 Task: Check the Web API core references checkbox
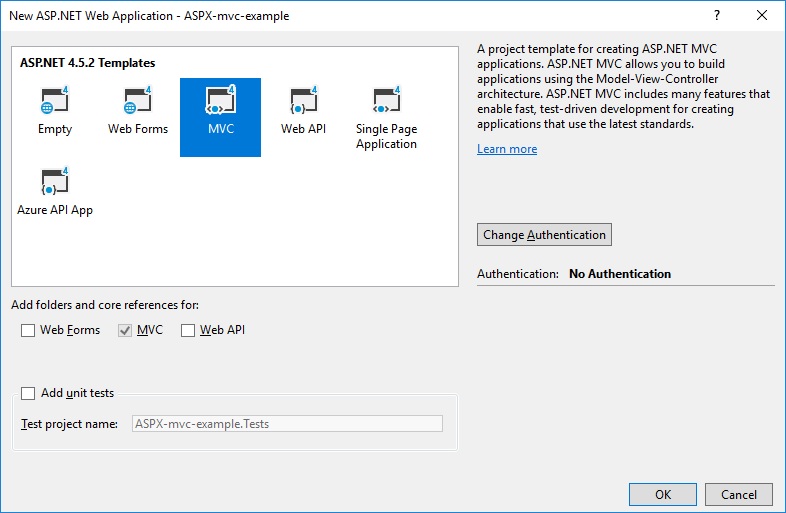[189, 330]
